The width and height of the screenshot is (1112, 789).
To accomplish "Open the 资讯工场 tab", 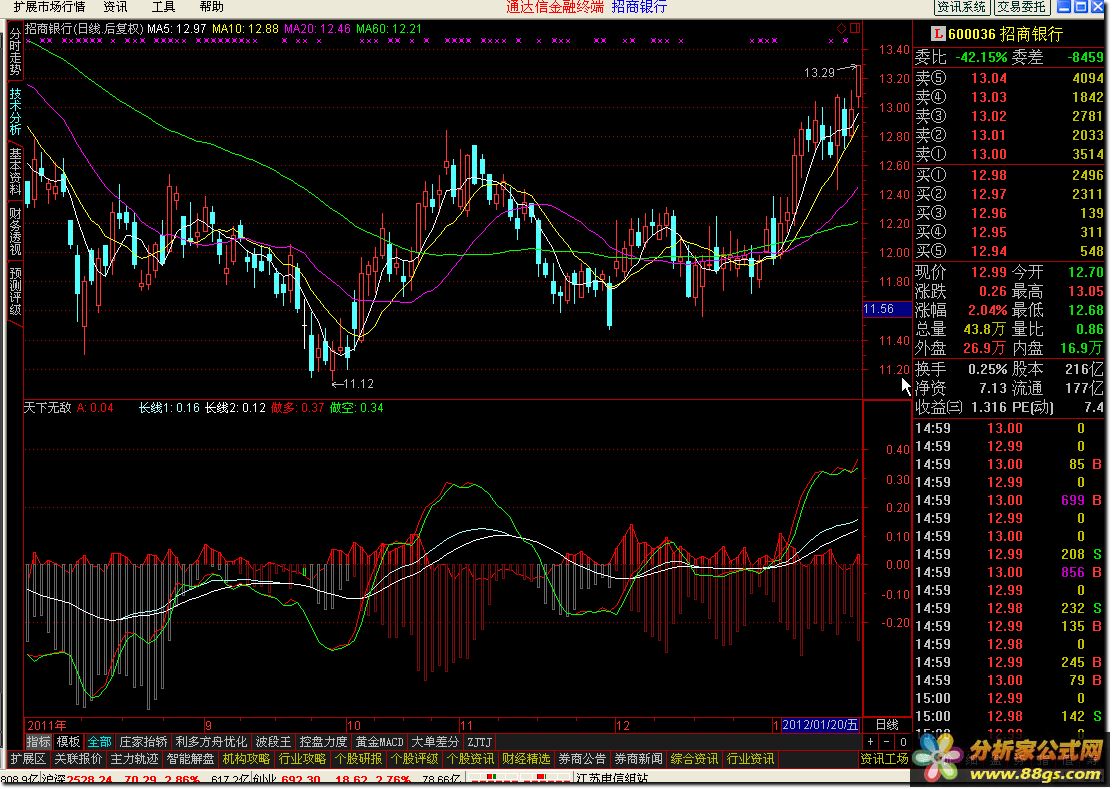I will click(884, 759).
